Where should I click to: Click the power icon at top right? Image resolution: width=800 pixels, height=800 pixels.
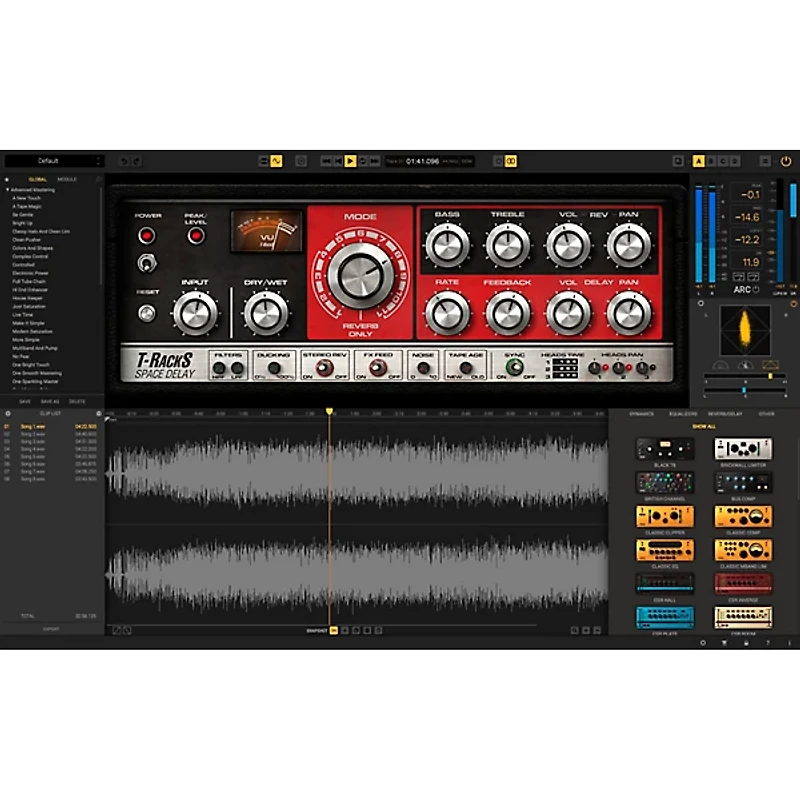[785, 161]
